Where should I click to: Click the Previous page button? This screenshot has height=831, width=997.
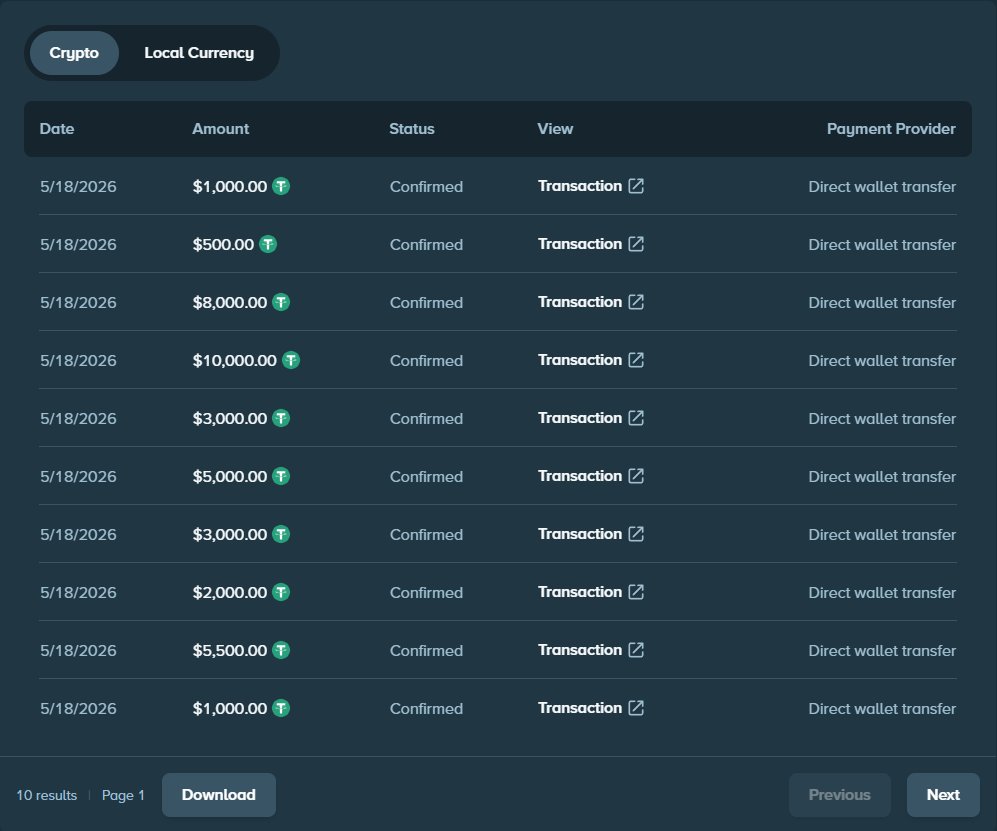(839, 795)
